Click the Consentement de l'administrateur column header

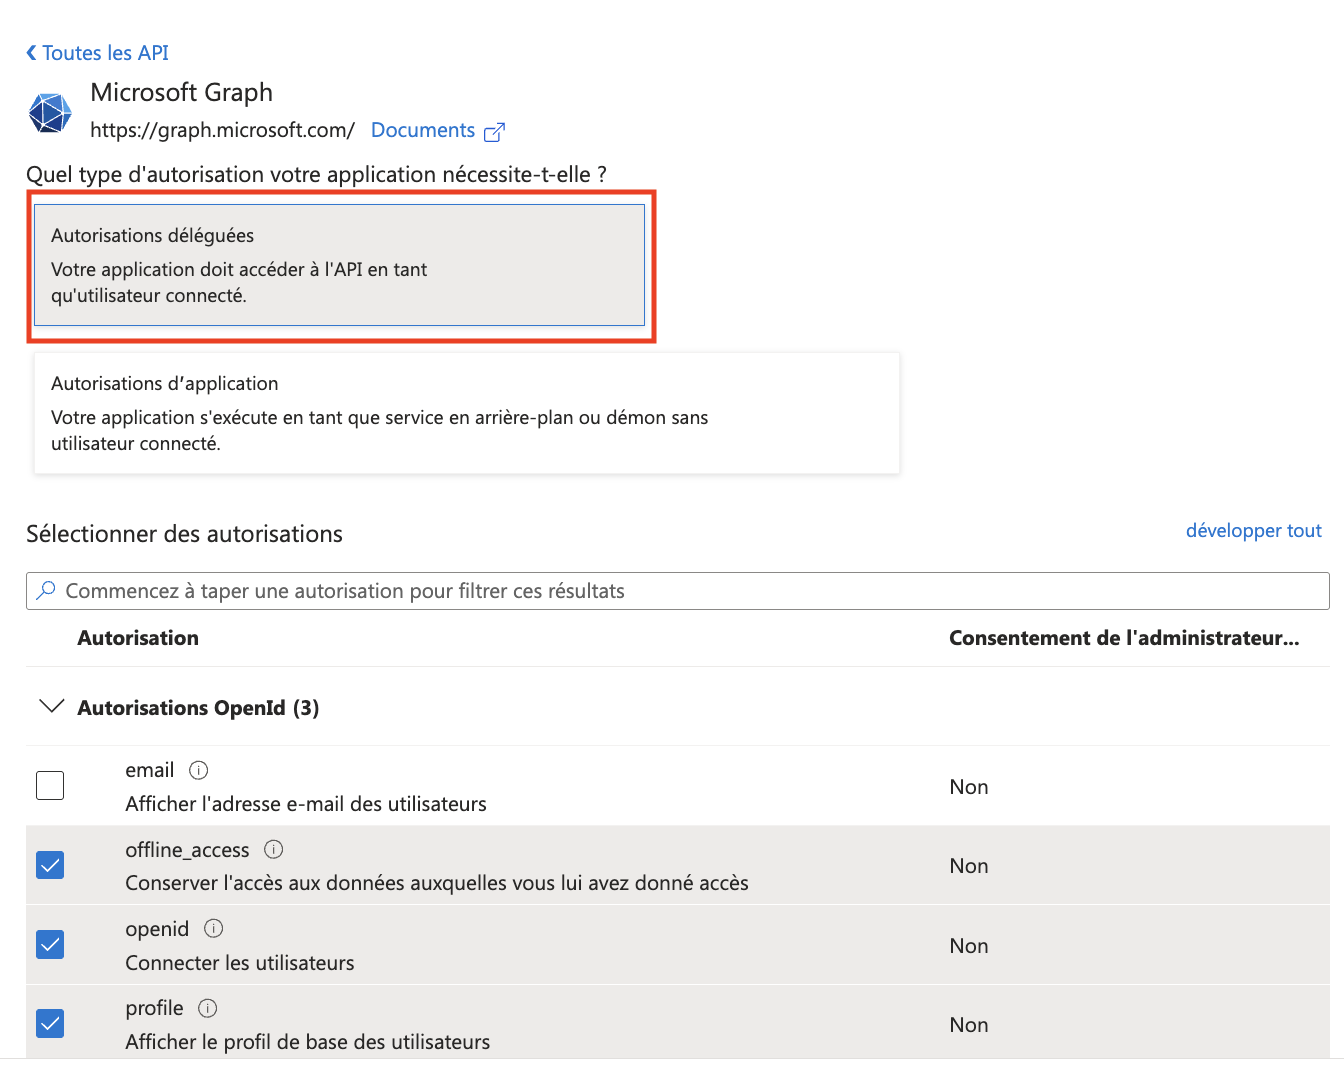point(1123,638)
